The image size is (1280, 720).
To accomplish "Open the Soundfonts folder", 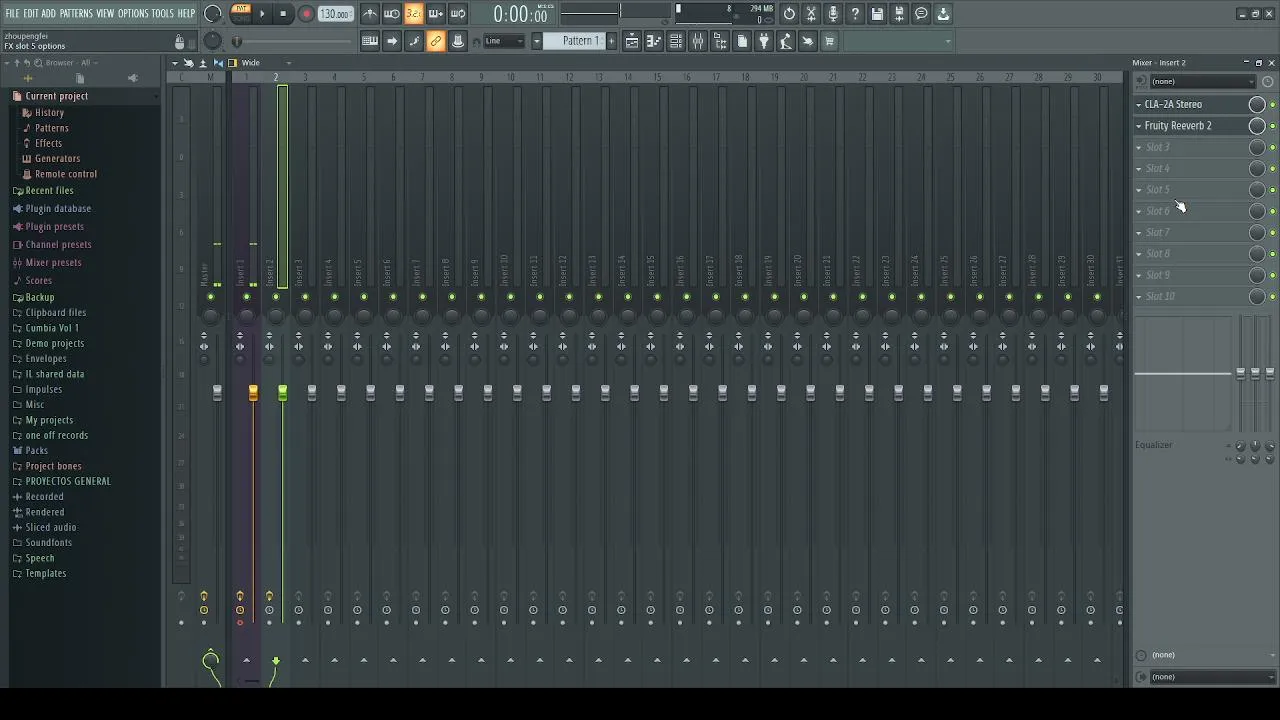I will click(48, 543).
